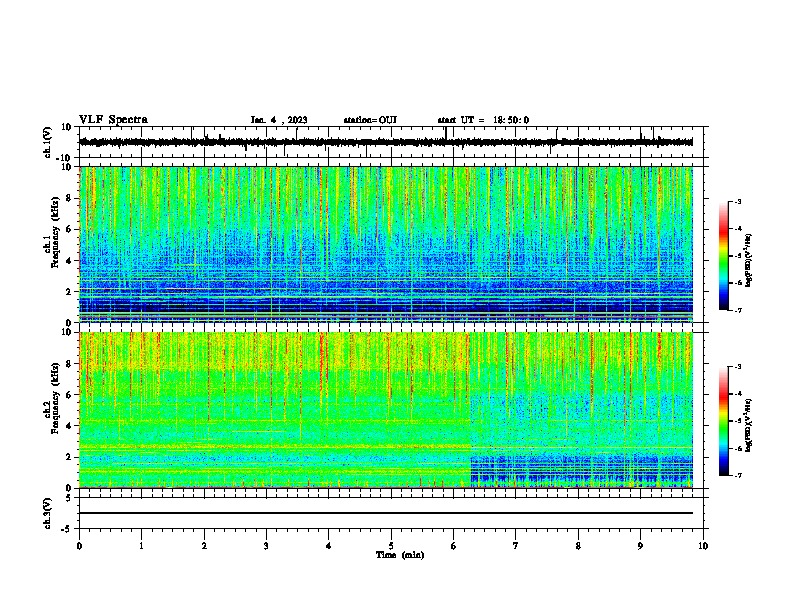Click the flat ch.3 voltage trace line
This screenshot has width=792, height=612.
pyautogui.click(x=386, y=513)
